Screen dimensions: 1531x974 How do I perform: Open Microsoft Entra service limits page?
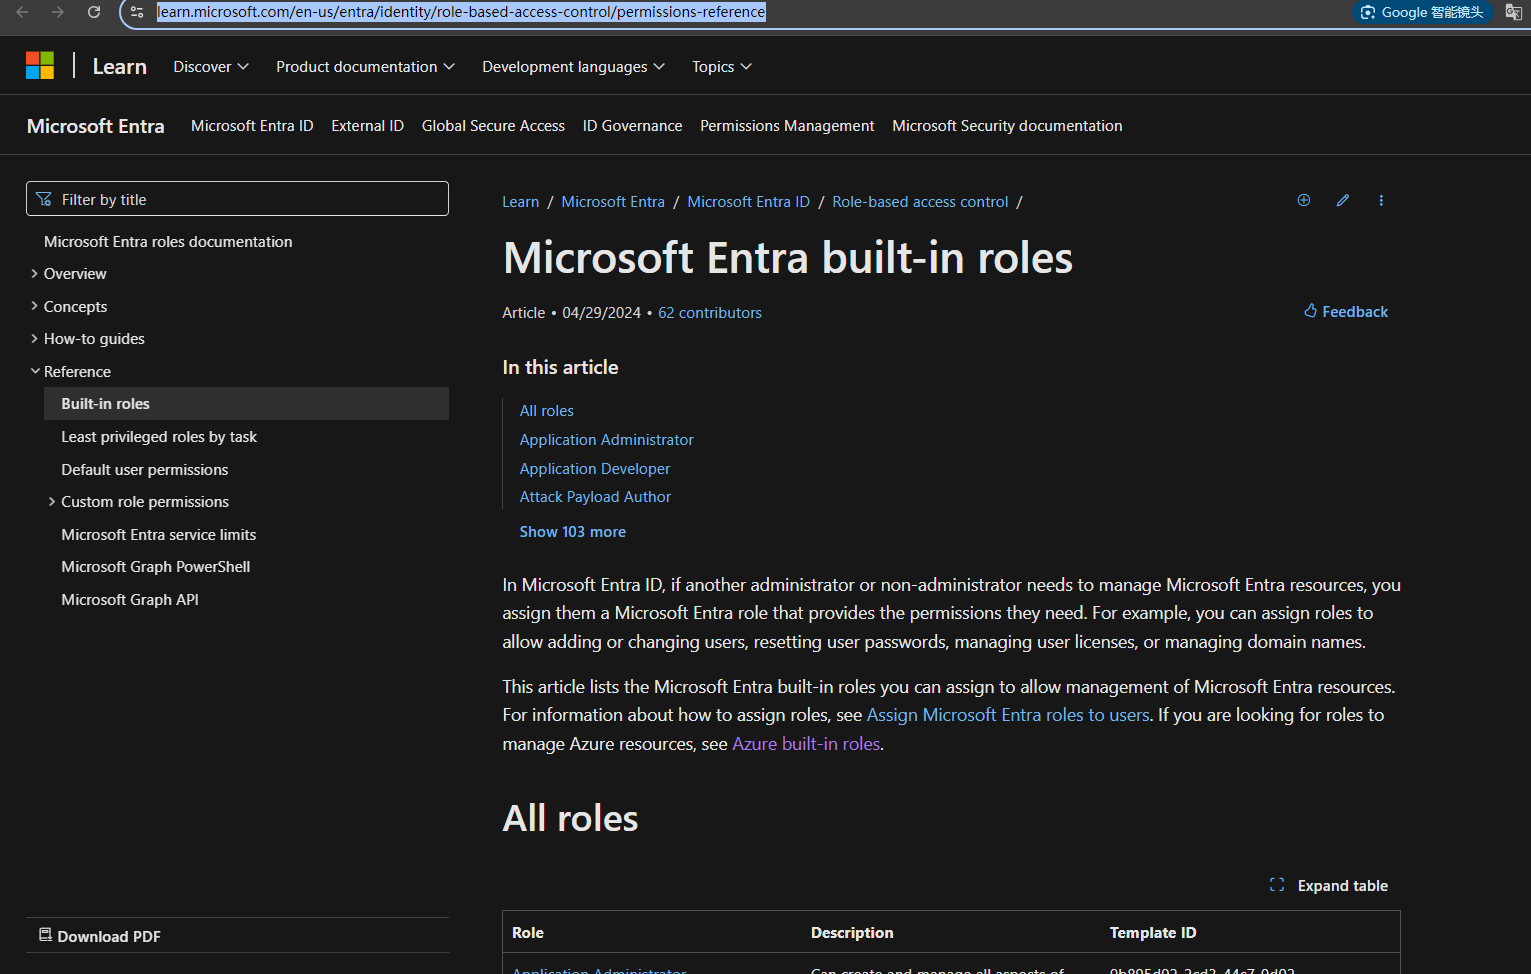[x=159, y=535]
